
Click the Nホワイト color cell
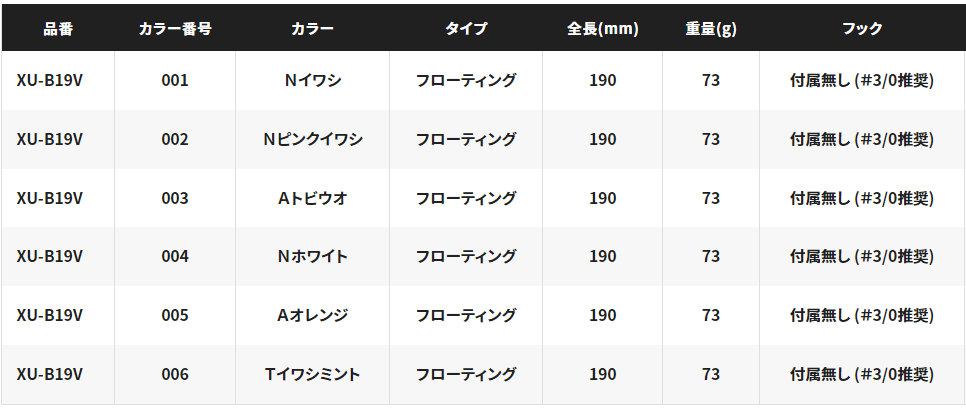coord(312,256)
